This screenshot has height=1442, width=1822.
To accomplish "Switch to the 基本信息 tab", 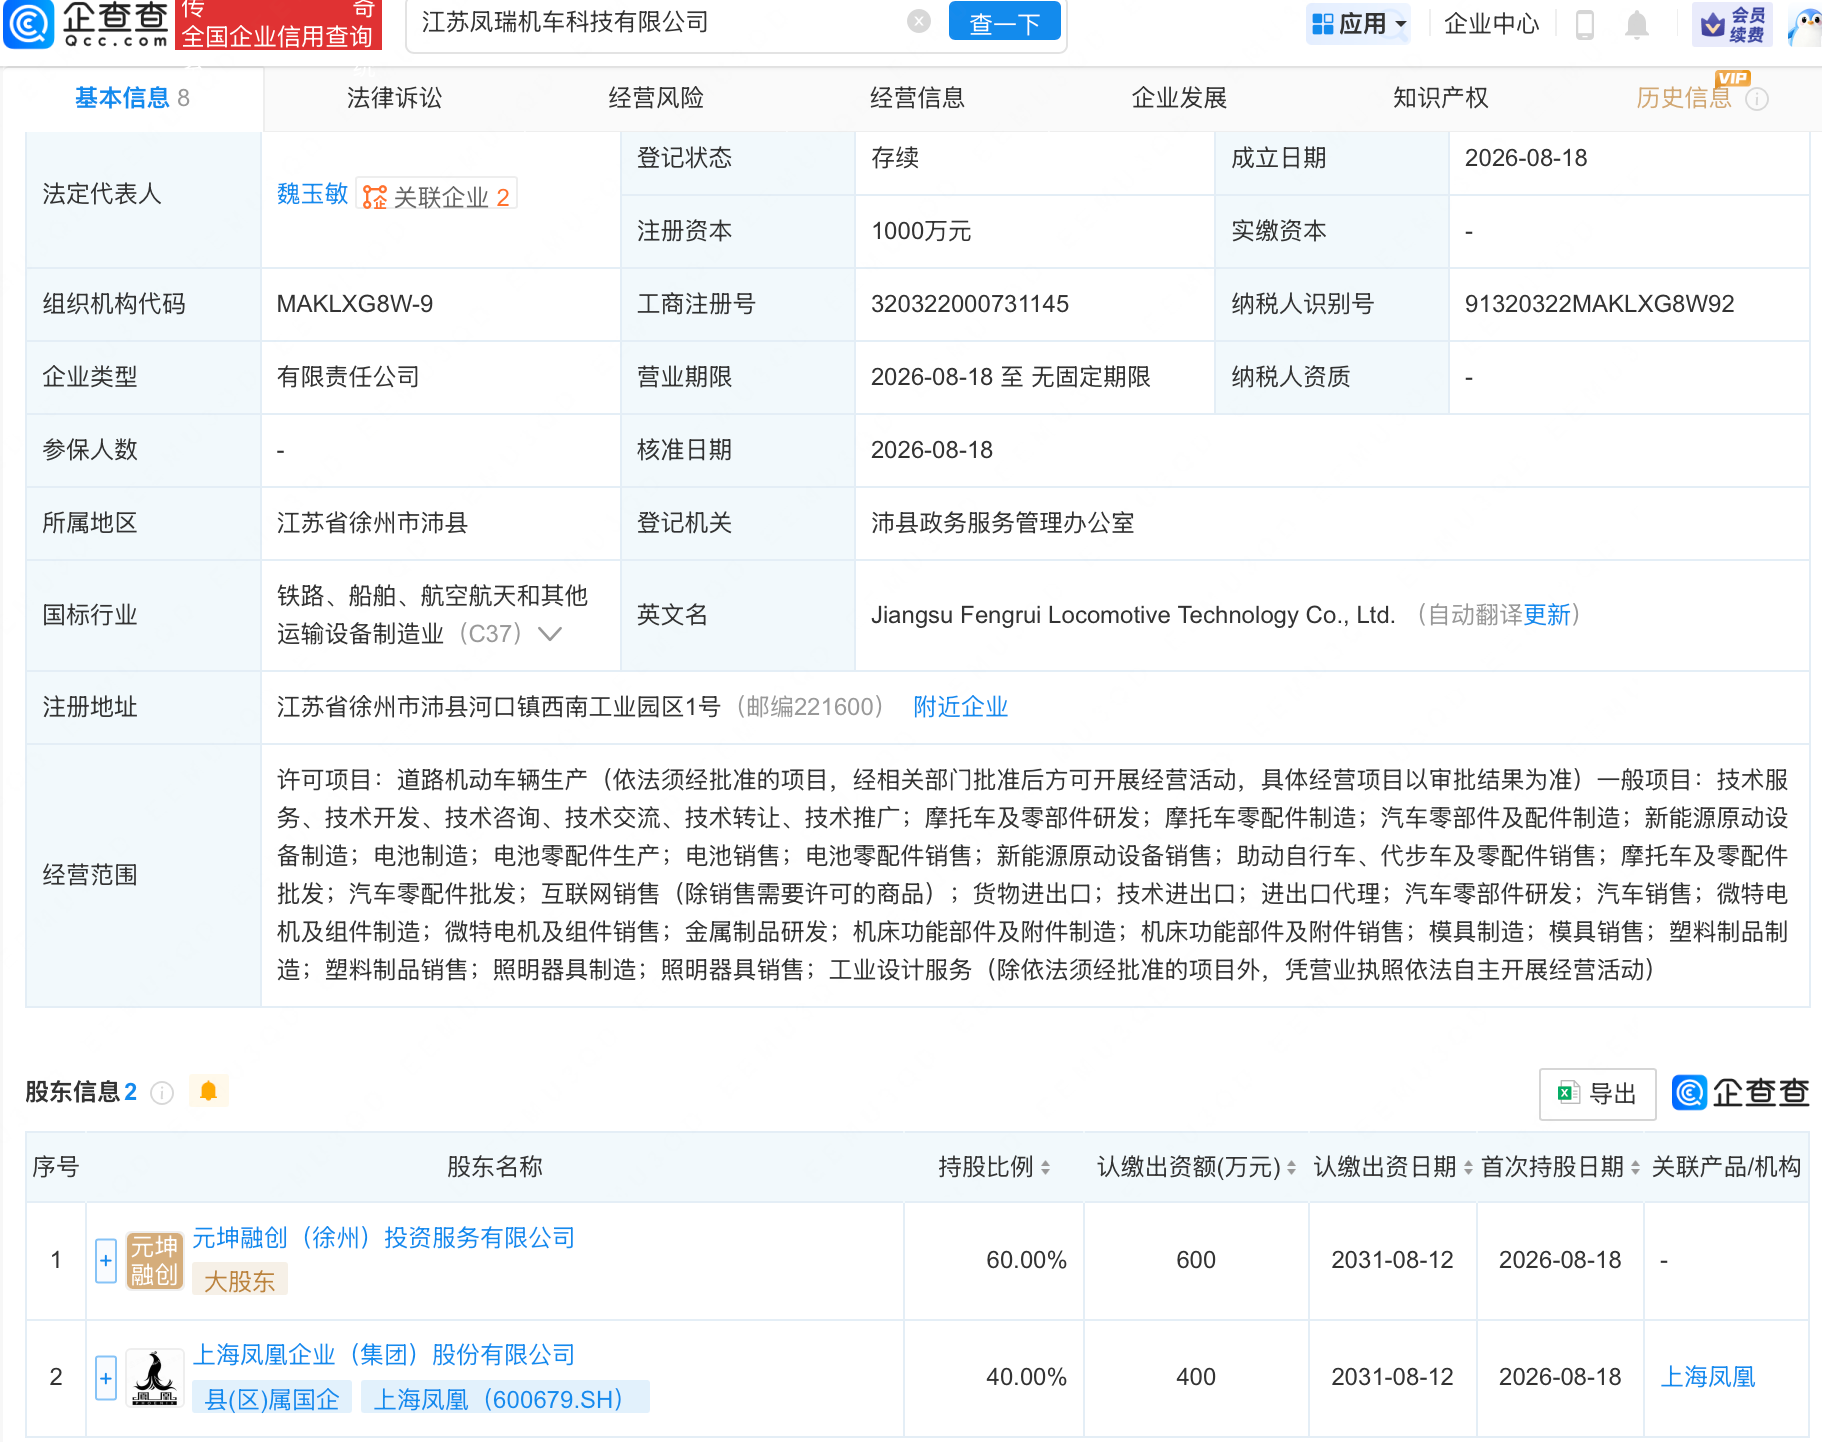I will pyautogui.click(x=132, y=98).
